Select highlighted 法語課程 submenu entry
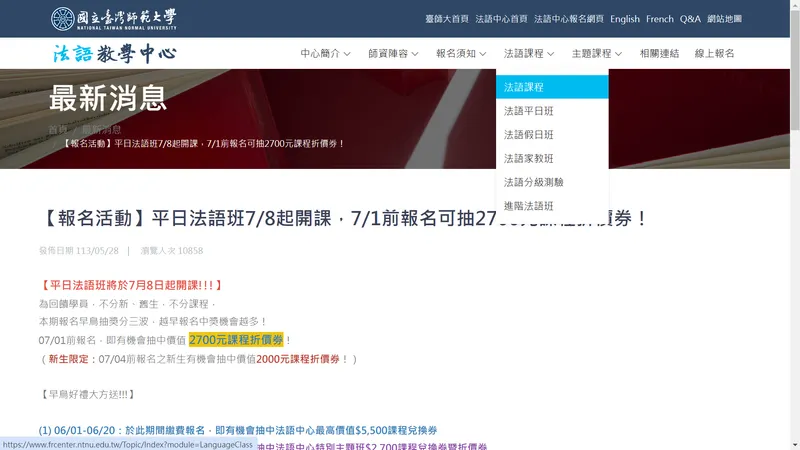The height and width of the screenshot is (450, 800). [x=552, y=87]
